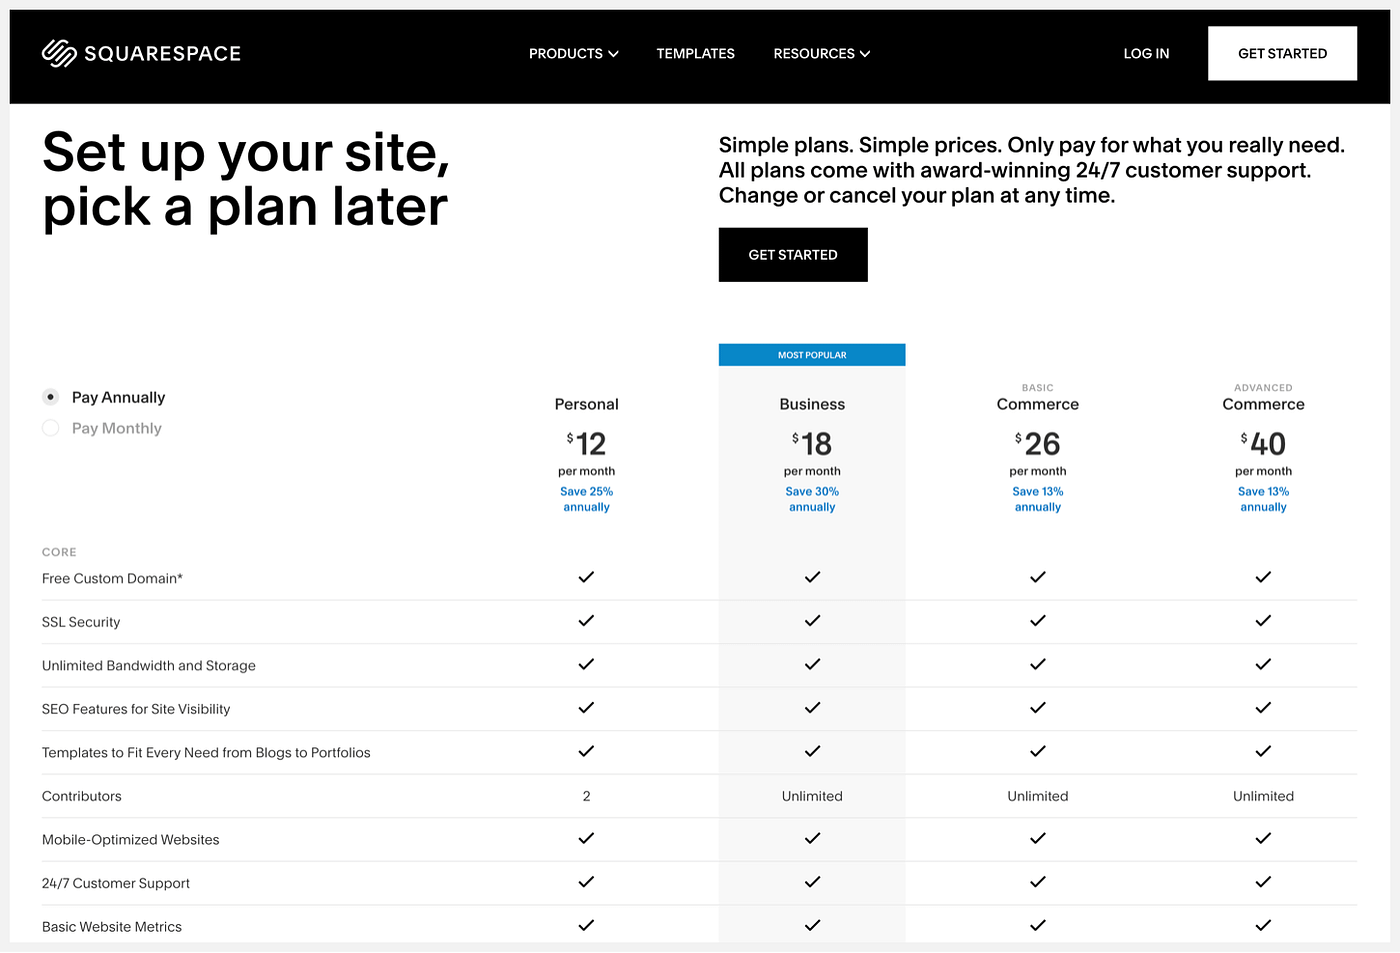Expand the Resources dropdown menu
1400x953 pixels.
[822, 54]
